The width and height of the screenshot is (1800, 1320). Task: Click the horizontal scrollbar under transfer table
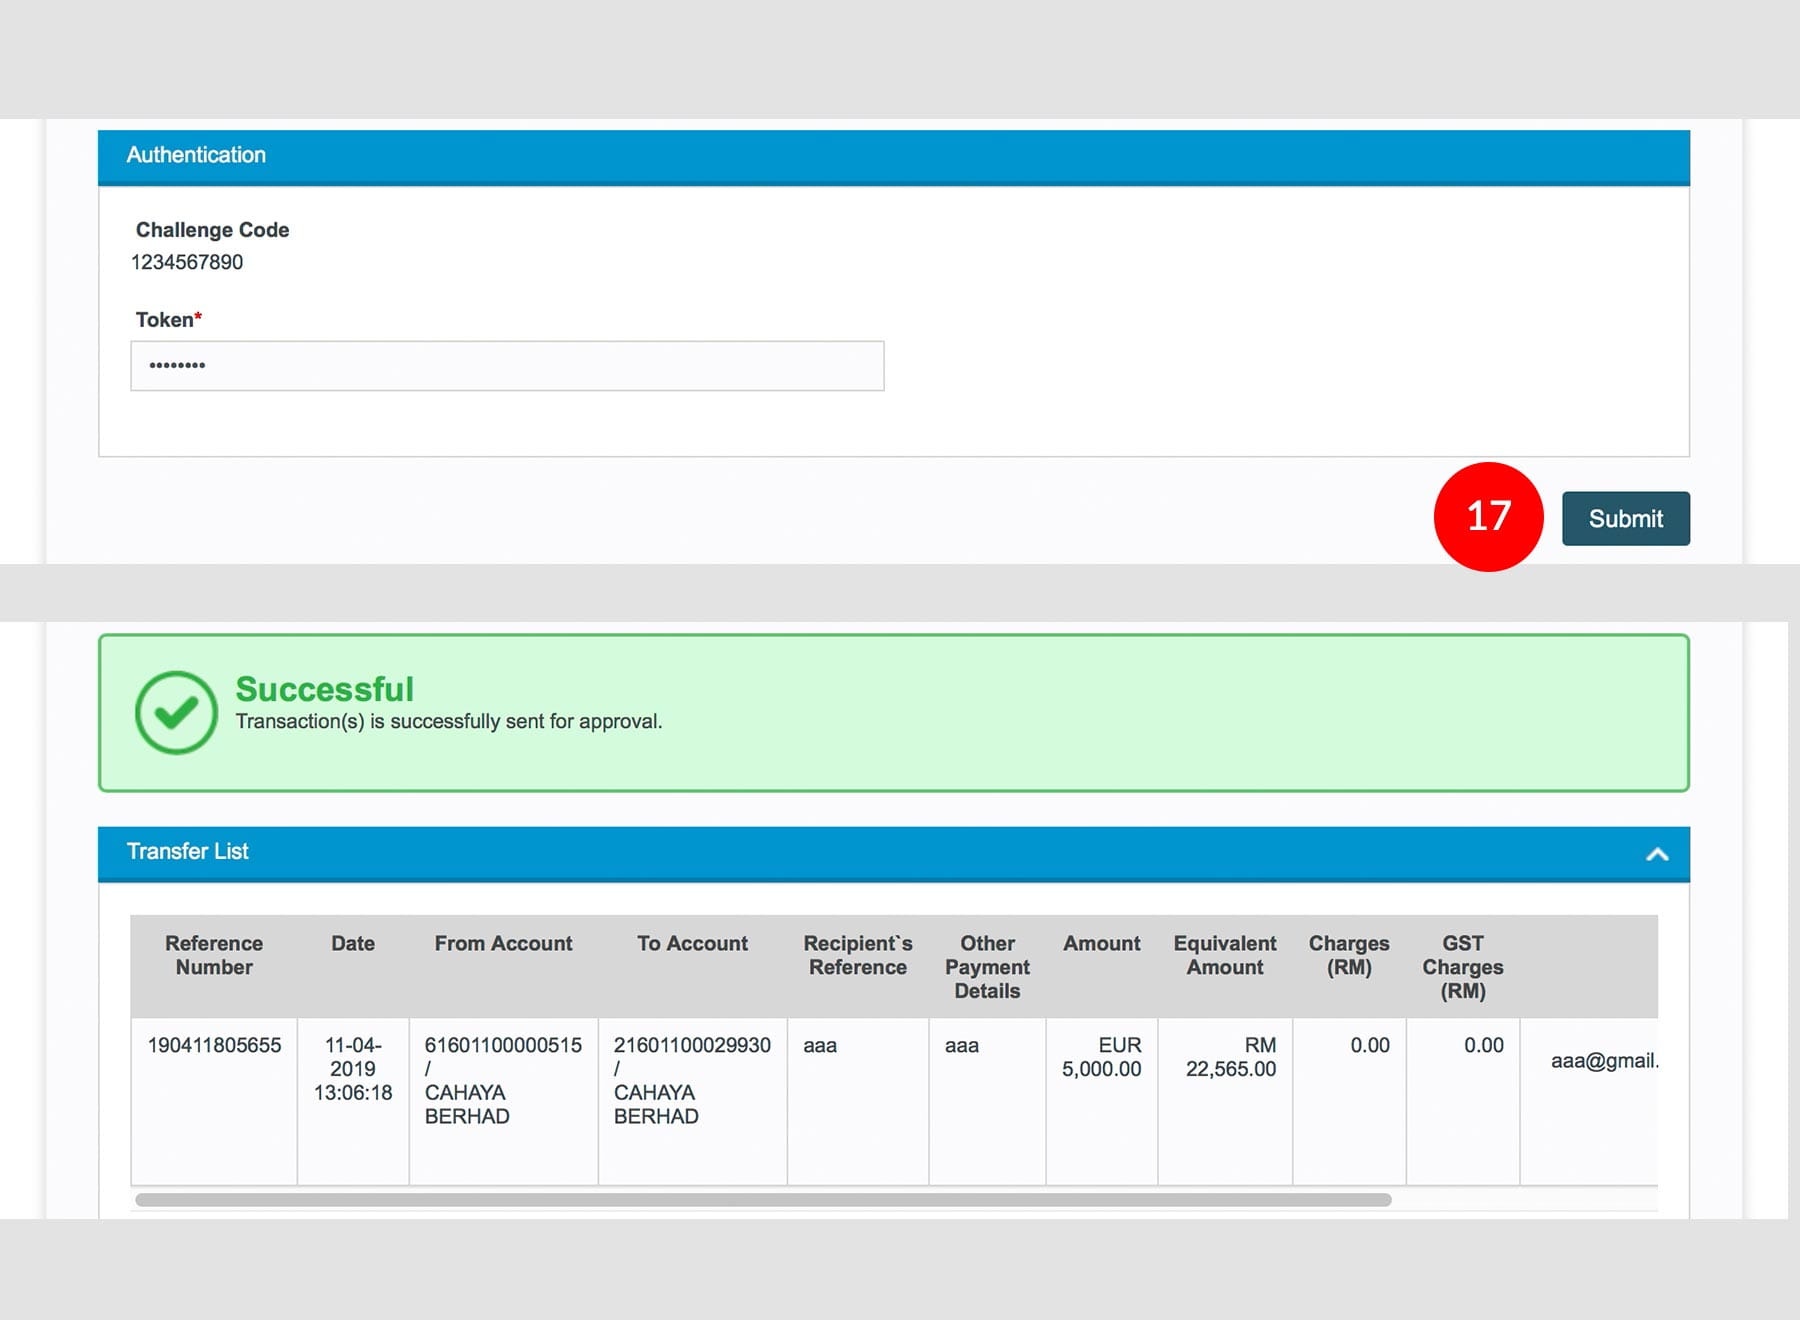tap(762, 1200)
